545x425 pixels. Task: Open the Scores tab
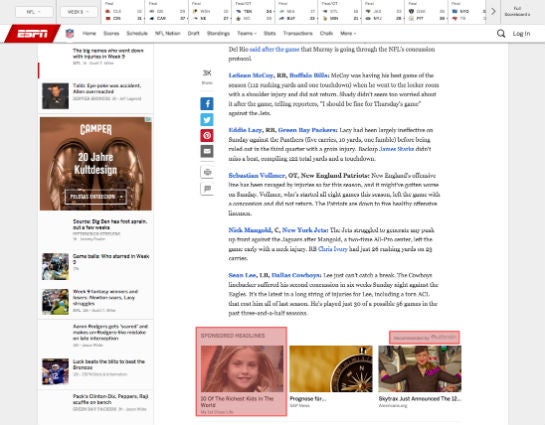tap(111, 33)
